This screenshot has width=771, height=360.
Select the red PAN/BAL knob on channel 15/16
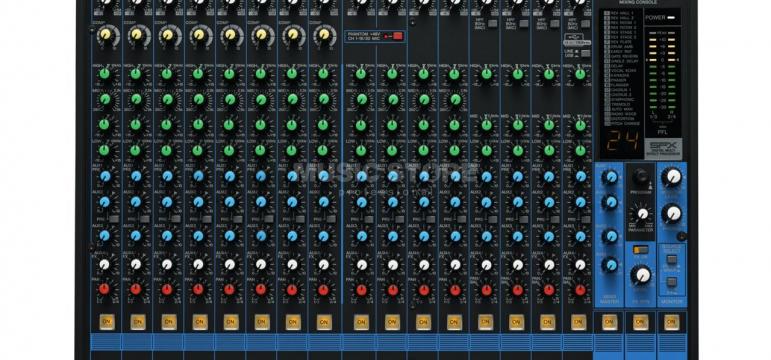pyautogui.click(x=518, y=290)
